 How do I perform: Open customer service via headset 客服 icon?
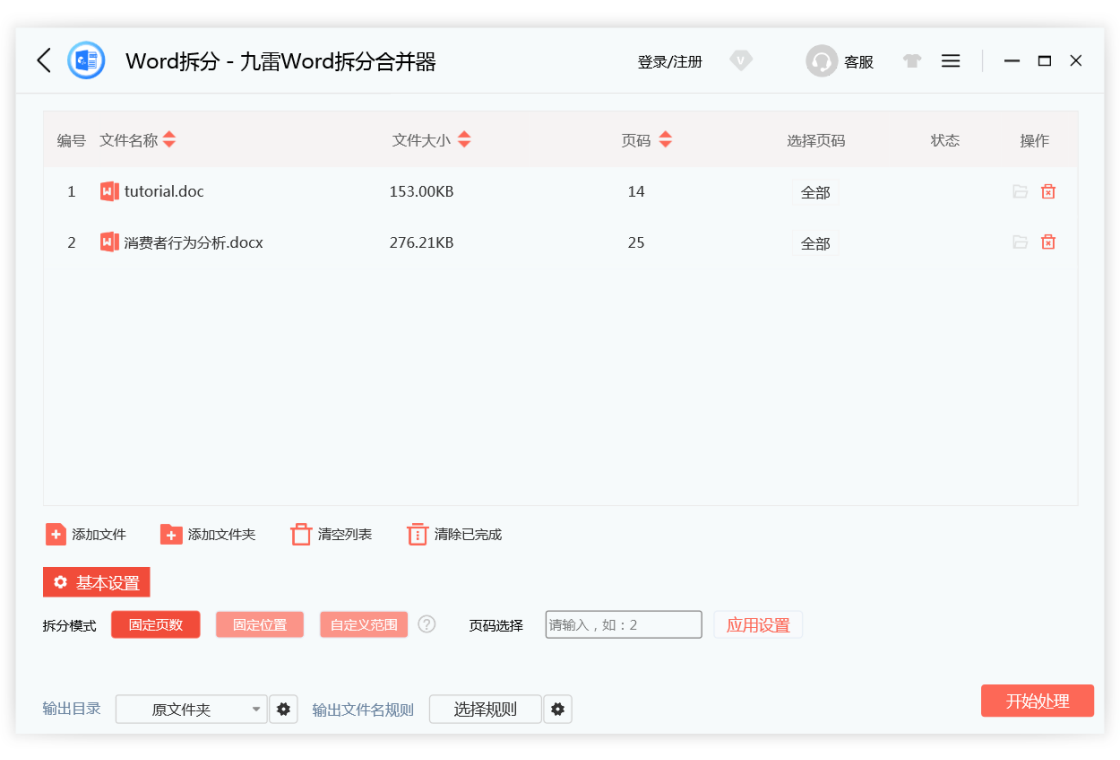click(821, 61)
